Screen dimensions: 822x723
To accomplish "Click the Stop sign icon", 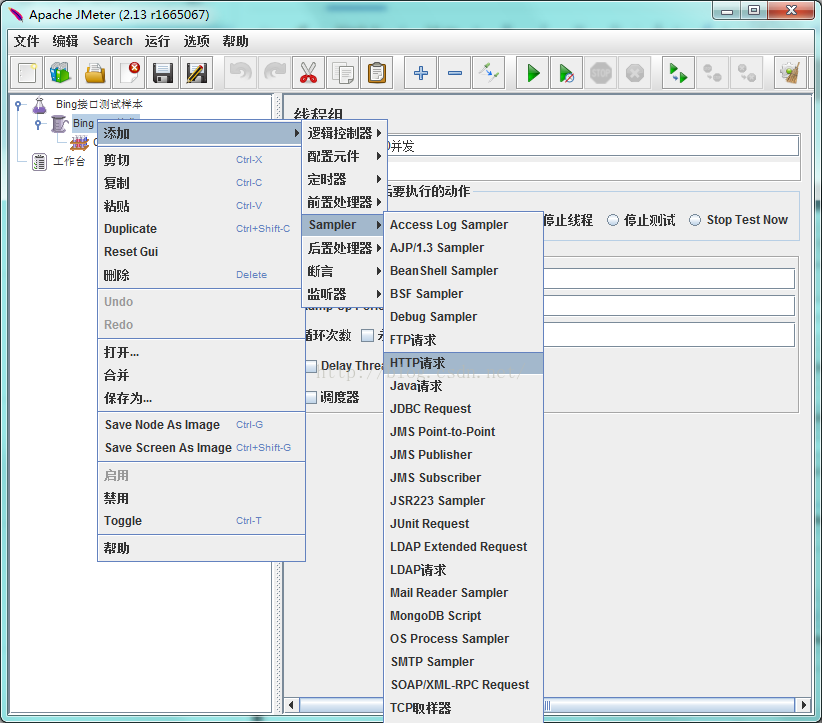I will point(600,73).
